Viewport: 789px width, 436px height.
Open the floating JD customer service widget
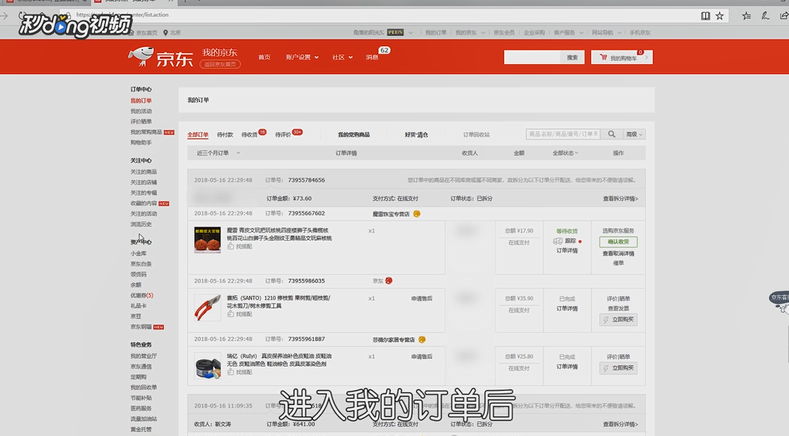pyautogui.click(x=779, y=301)
